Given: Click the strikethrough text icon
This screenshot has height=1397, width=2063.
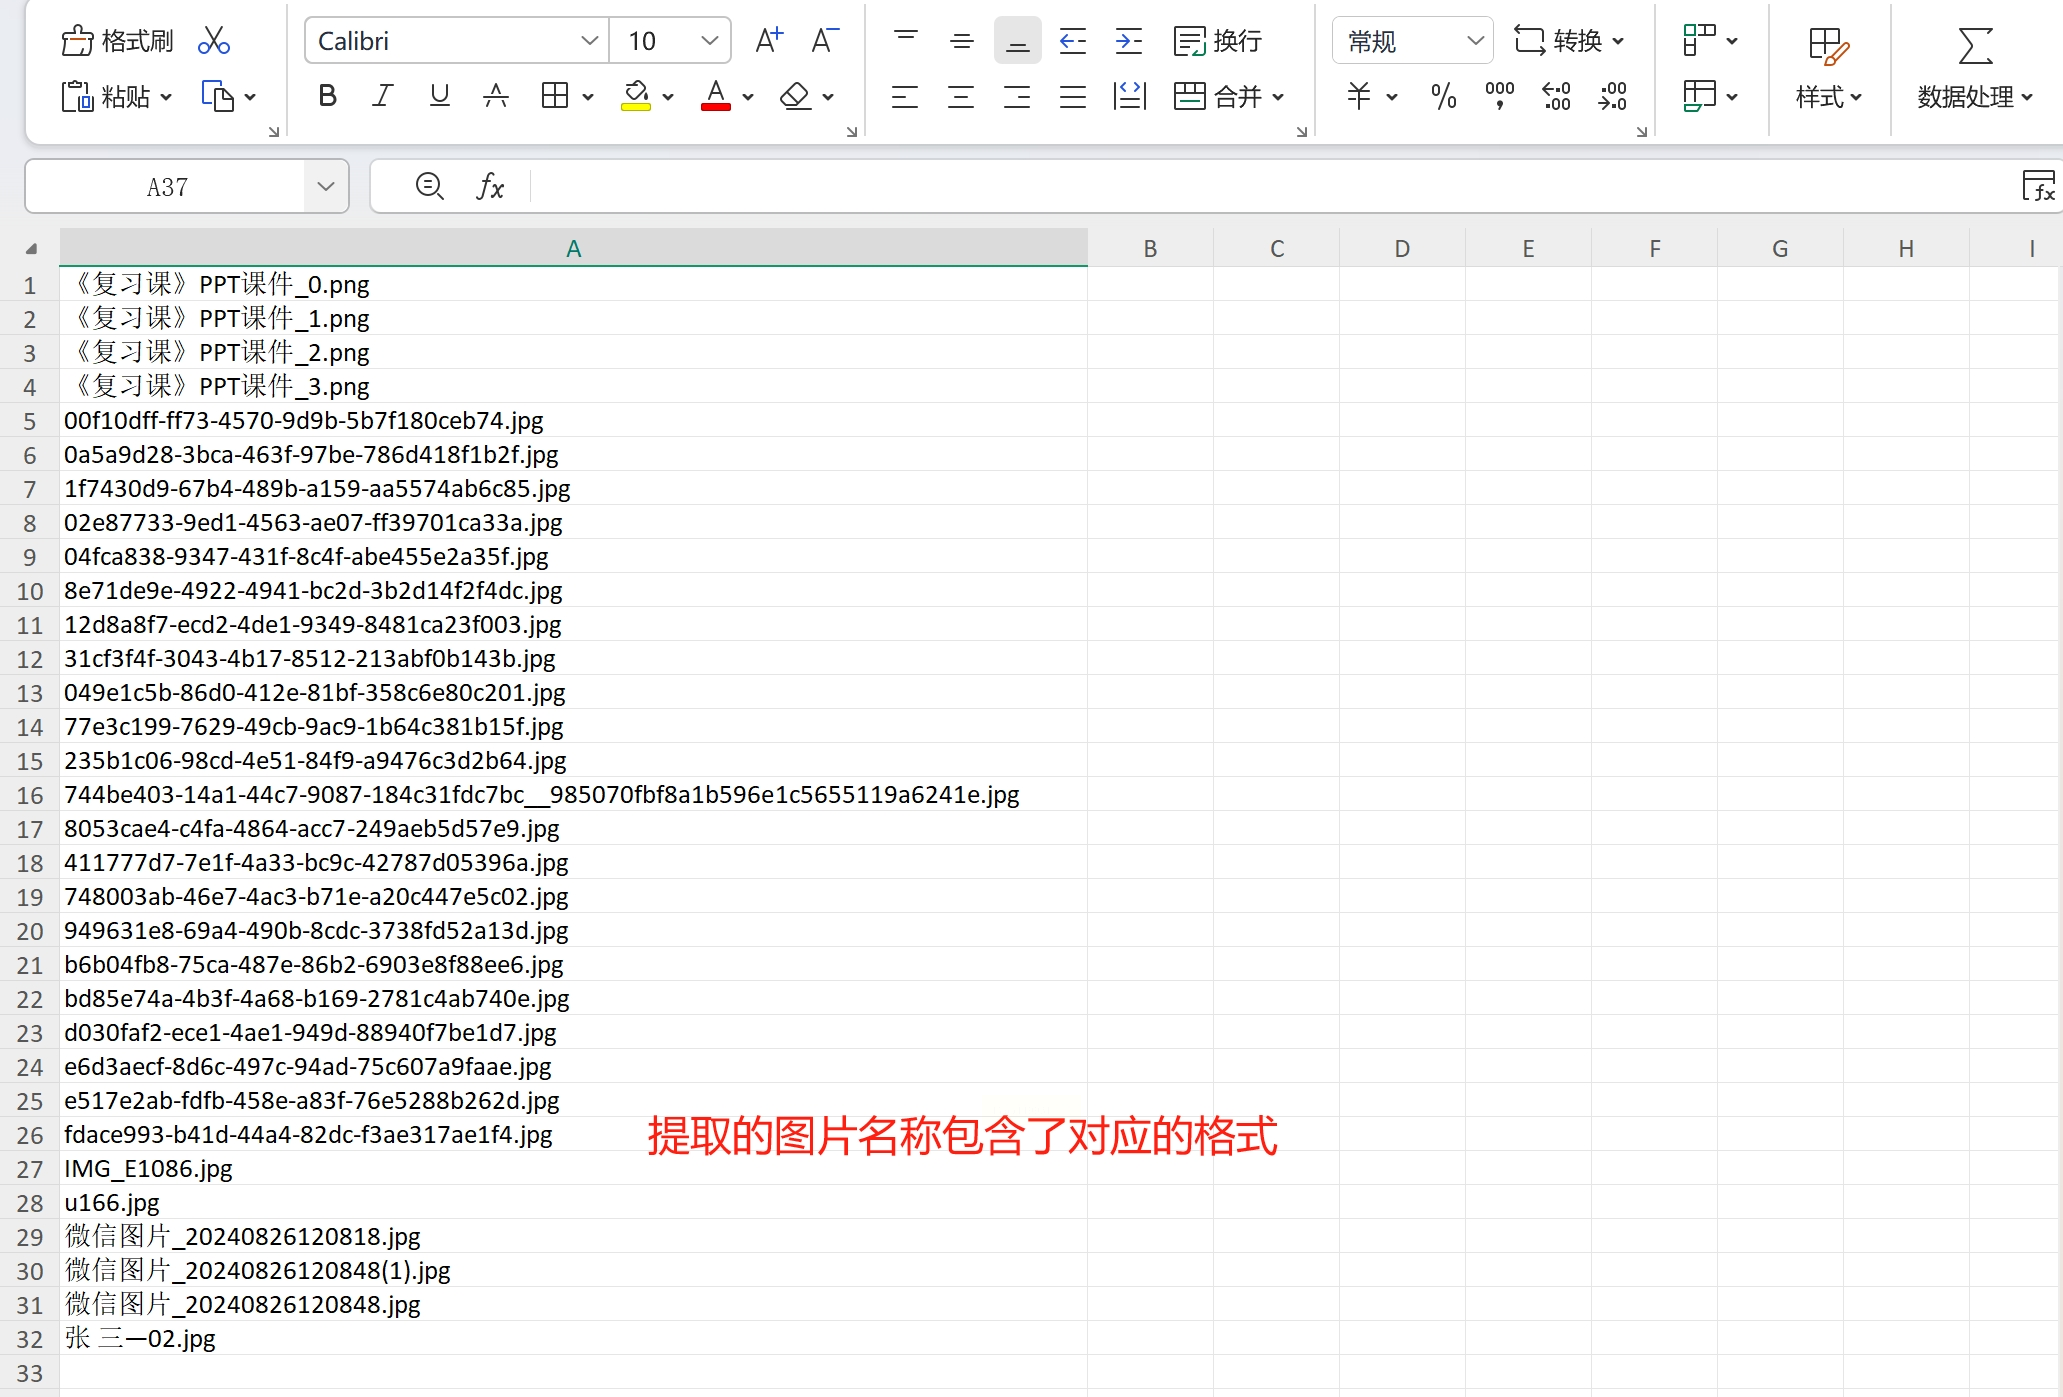Looking at the screenshot, I should pyautogui.click(x=495, y=96).
